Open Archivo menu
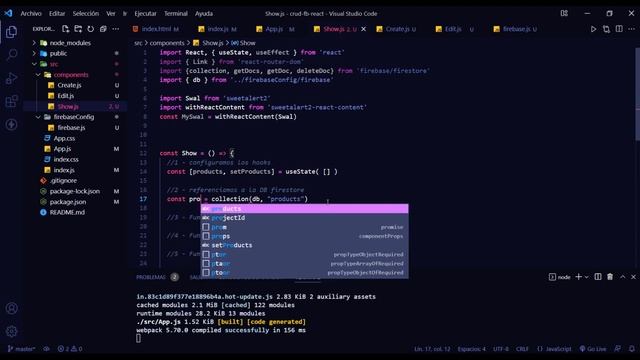The width and height of the screenshot is (640, 360). pyautogui.click(x=31, y=13)
